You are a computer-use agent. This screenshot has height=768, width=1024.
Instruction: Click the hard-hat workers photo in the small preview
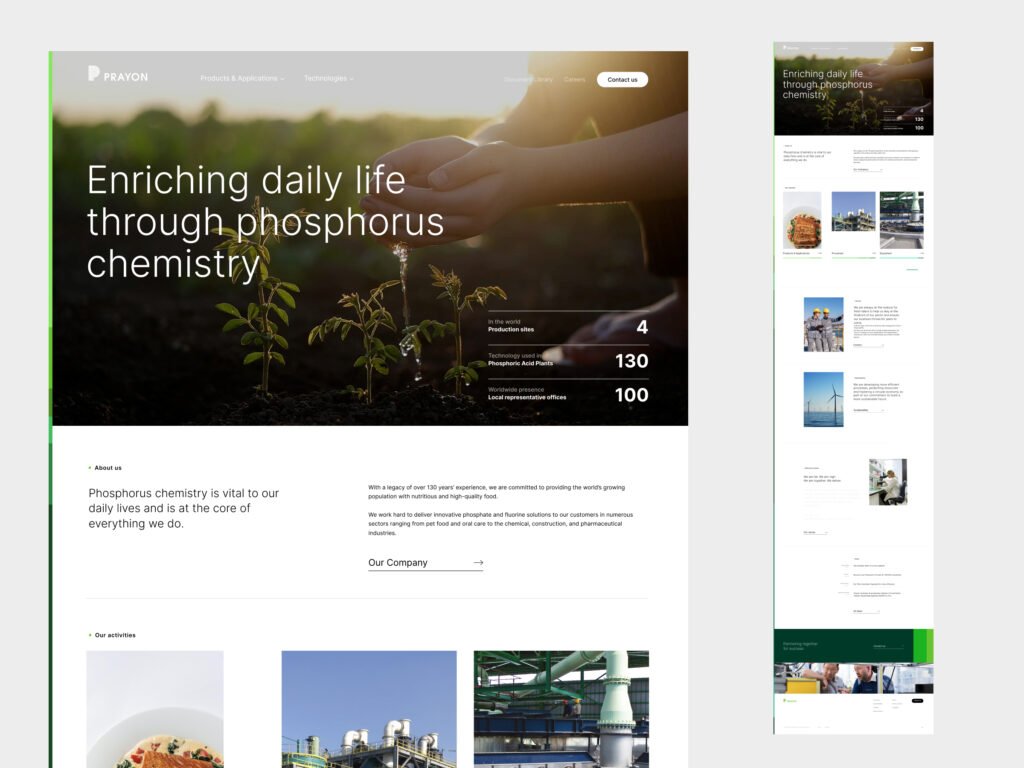coord(824,325)
